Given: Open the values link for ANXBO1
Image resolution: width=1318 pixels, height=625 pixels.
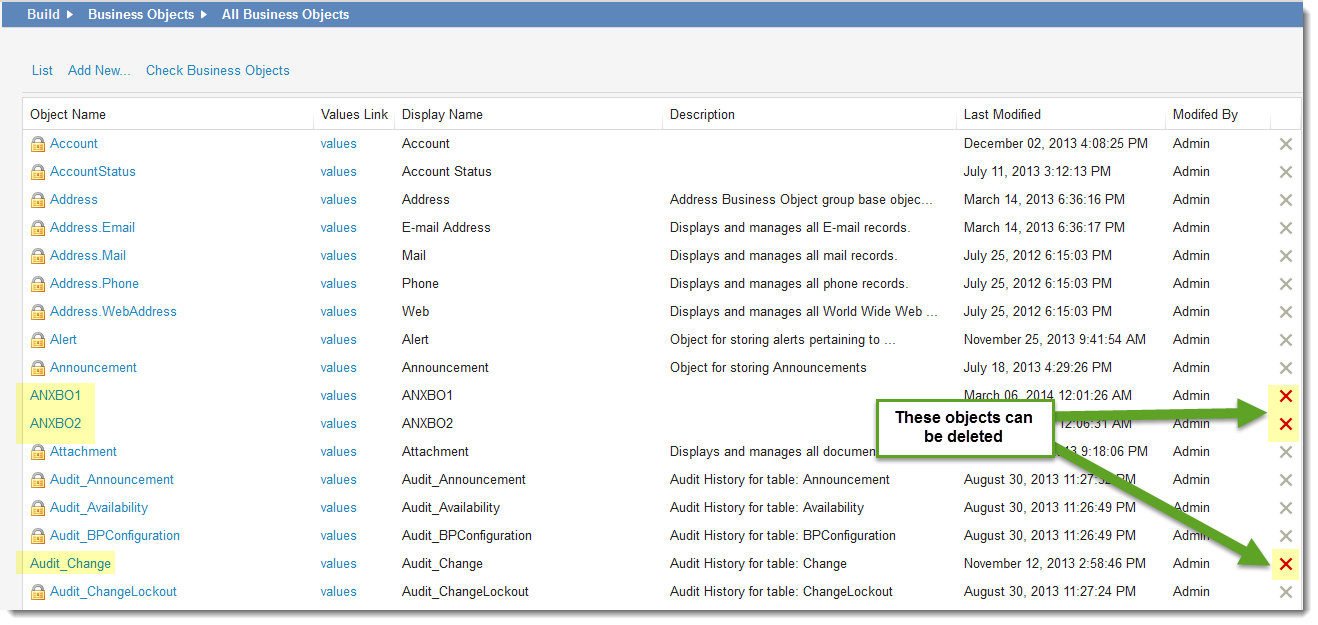Looking at the screenshot, I should pyautogui.click(x=338, y=395).
